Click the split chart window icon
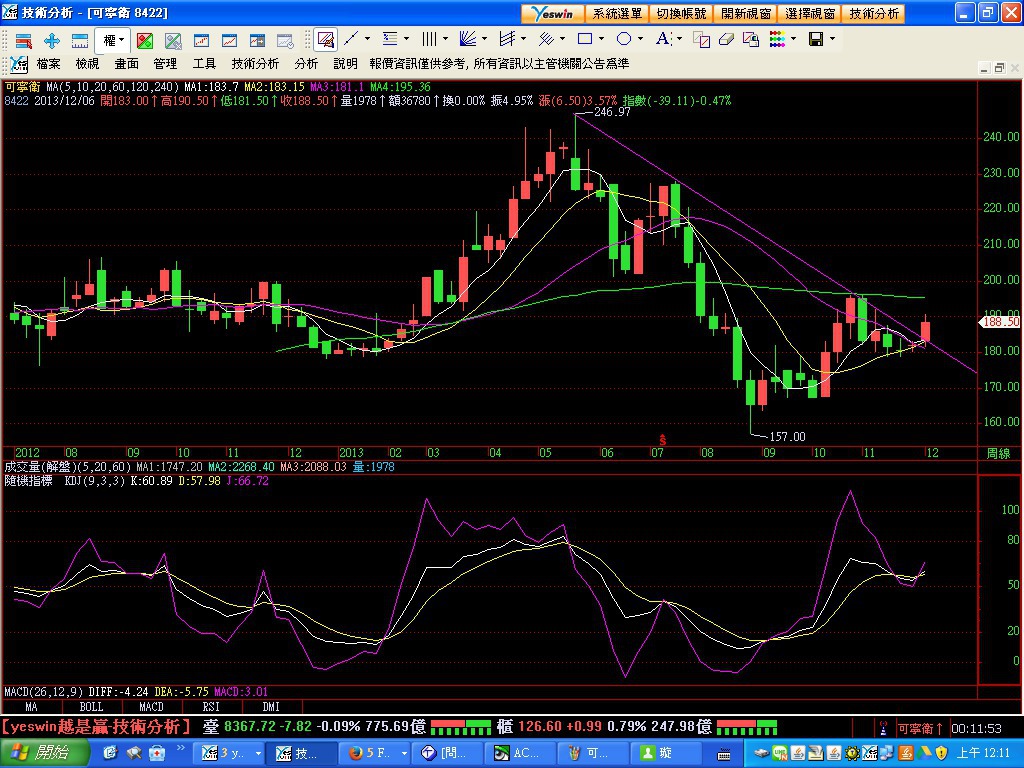Screen dimensions: 1024x768 coord(257,40)
